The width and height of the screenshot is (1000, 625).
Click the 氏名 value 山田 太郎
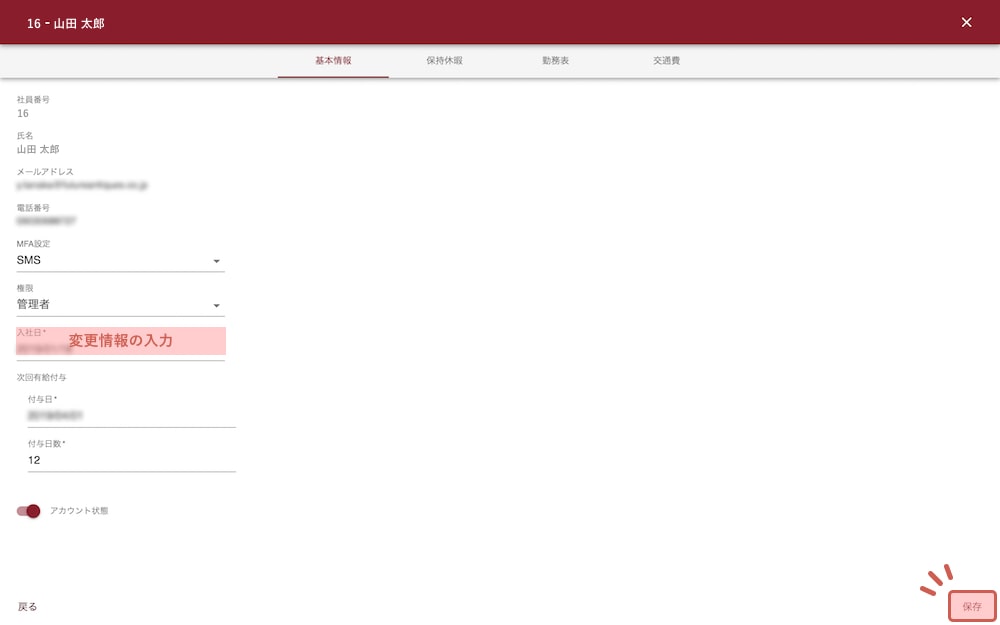[38, 149]
